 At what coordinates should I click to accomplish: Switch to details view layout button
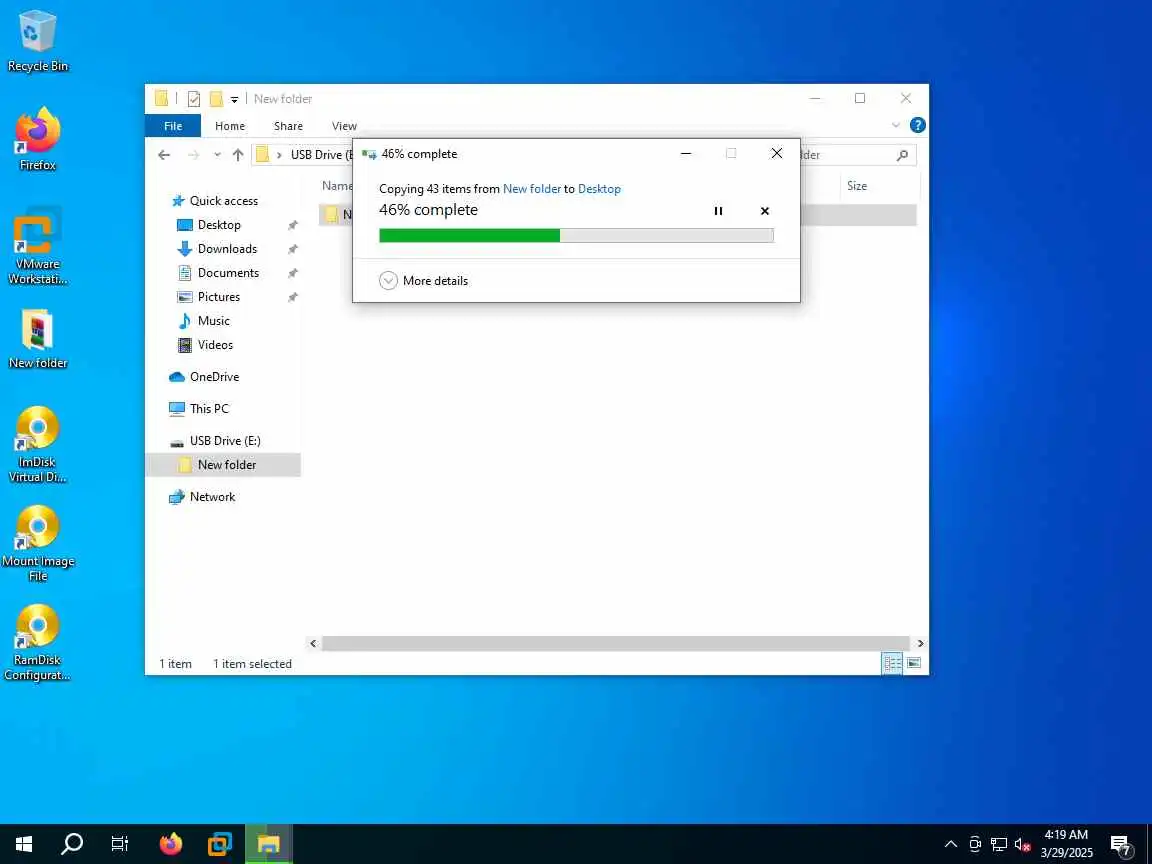(x=892, y=663)
